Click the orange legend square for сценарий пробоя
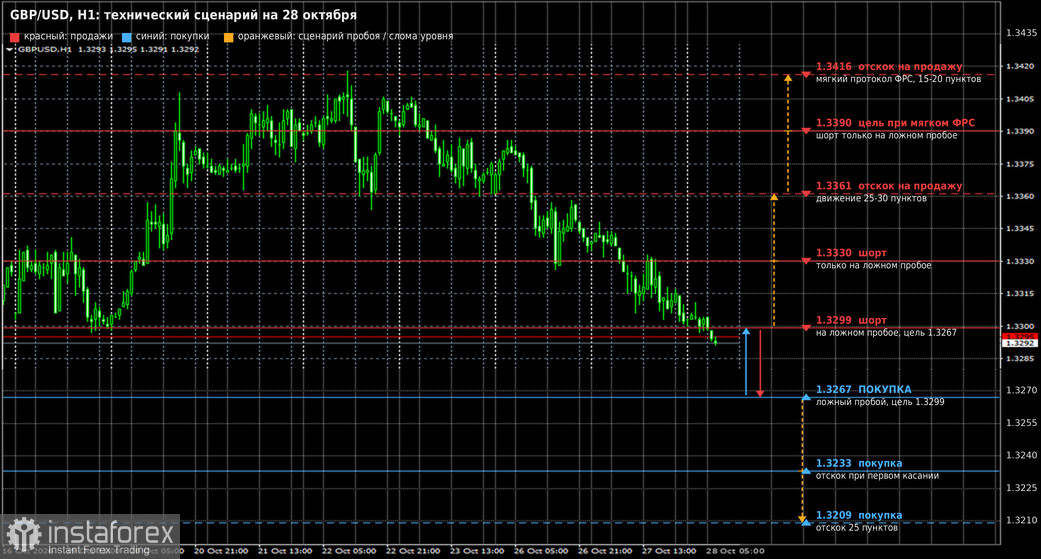This screenshot has height=559, width=1041. pyautogui.click(x=228, y=37)
